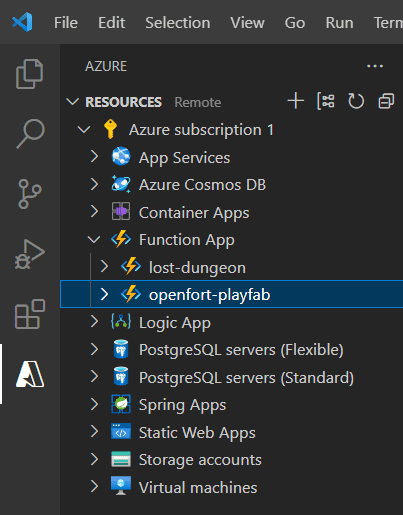The height and width of the screenshot is (515, 403).
Task: Expand the Azure Cosmos DB chevron
Action: [94, 184]
